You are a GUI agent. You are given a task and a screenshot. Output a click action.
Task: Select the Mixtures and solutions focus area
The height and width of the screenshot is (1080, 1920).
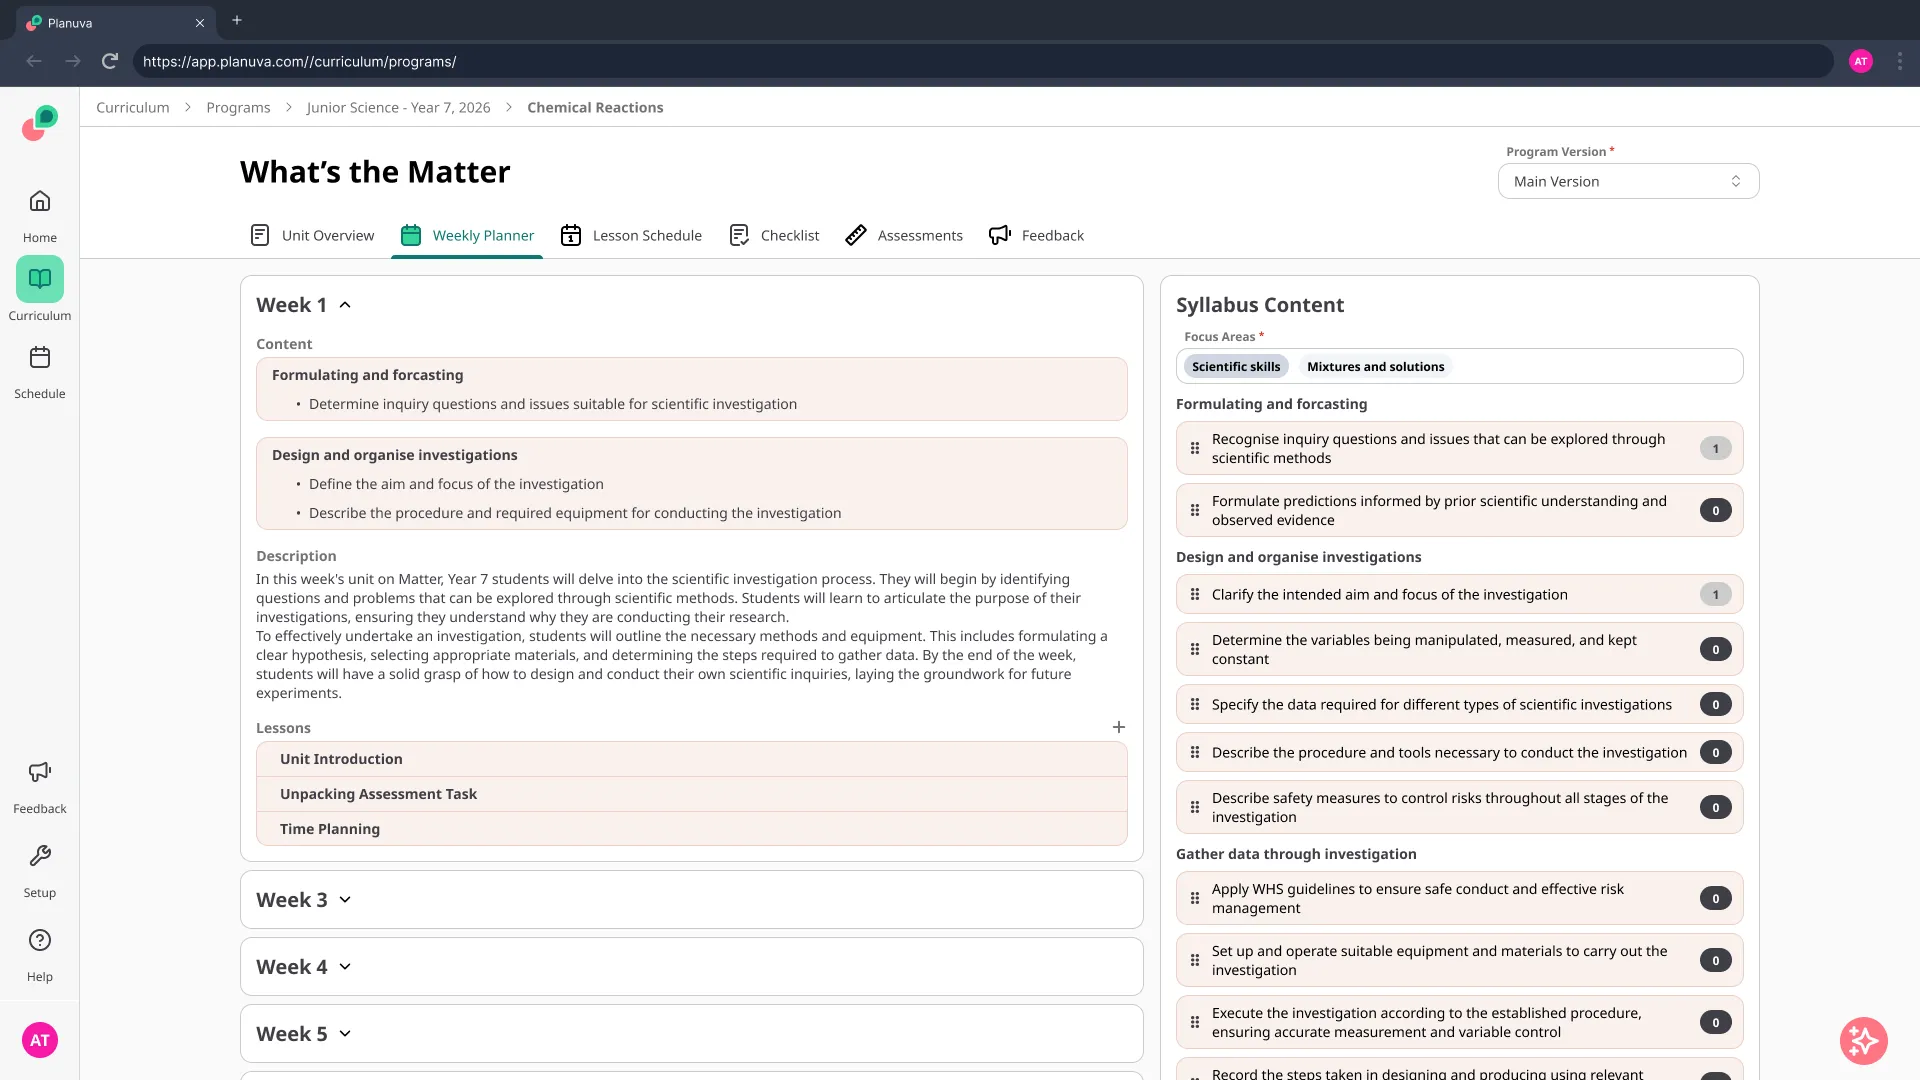pos(1375,367)
